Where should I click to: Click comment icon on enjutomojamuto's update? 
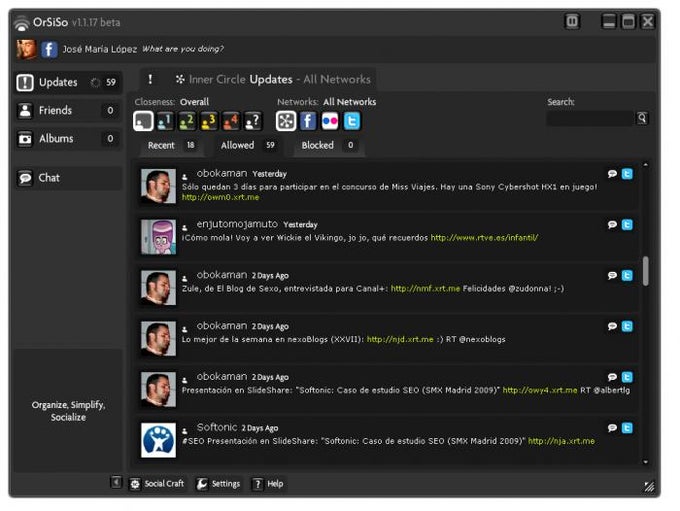pos(612,225)
